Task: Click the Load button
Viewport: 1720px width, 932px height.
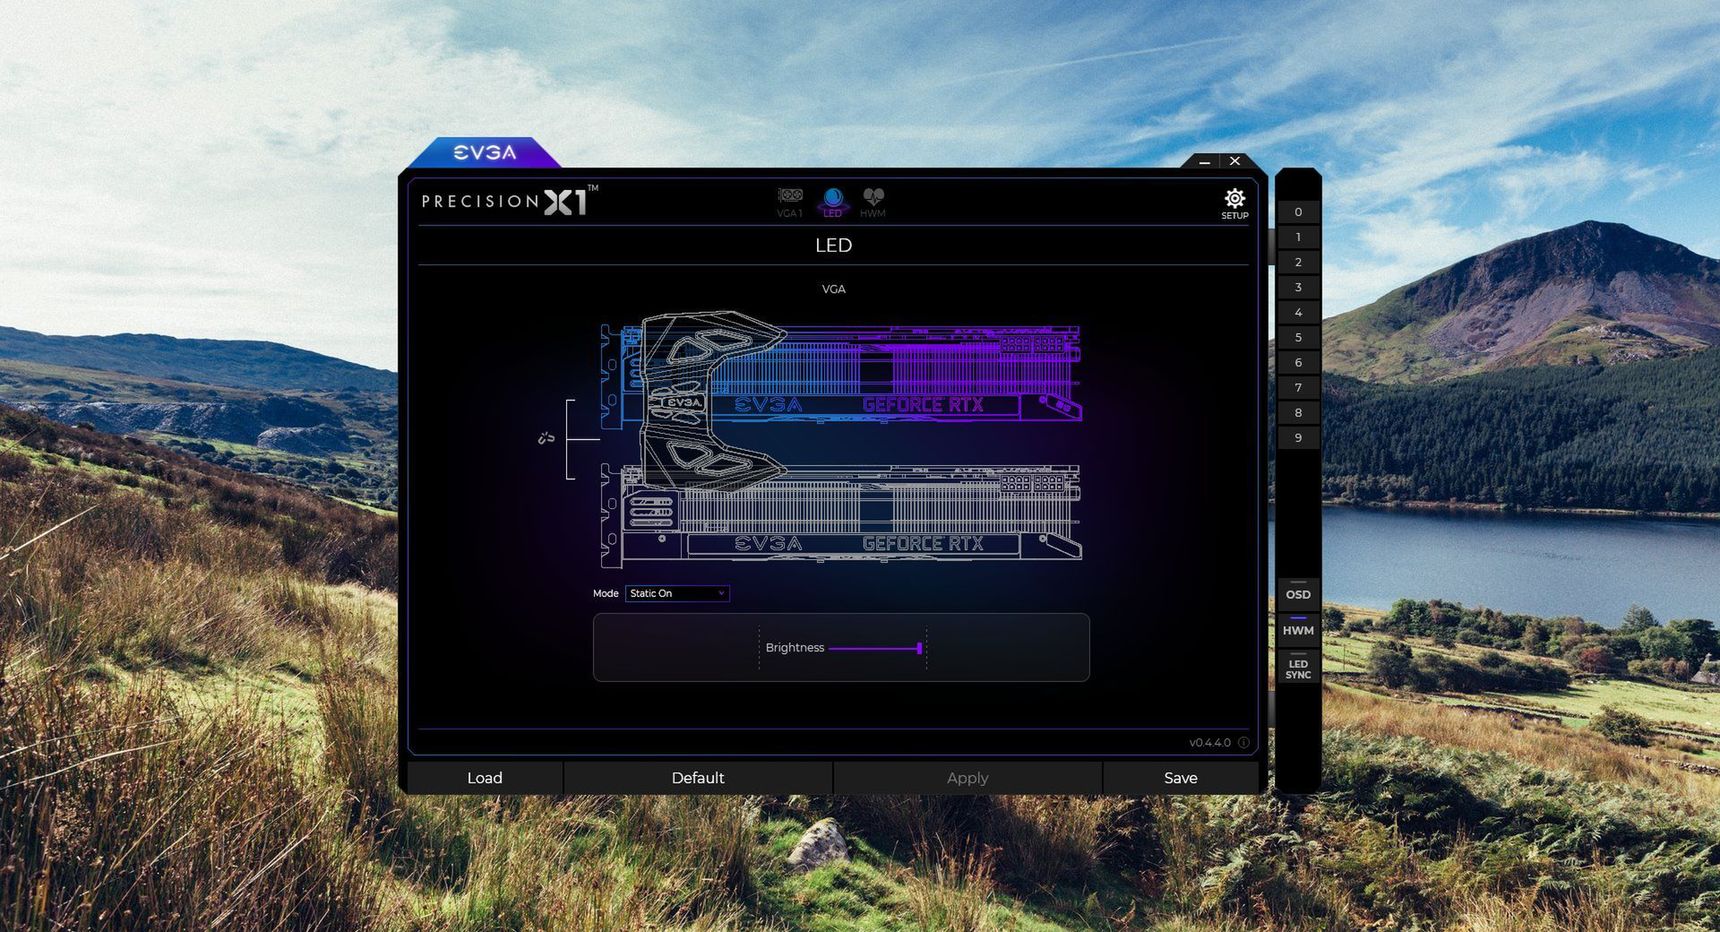Action: (485, 778)
